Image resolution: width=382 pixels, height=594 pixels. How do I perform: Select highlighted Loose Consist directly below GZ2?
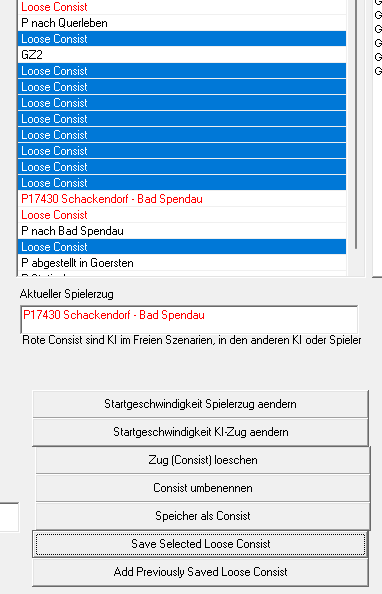coord(182,71)
